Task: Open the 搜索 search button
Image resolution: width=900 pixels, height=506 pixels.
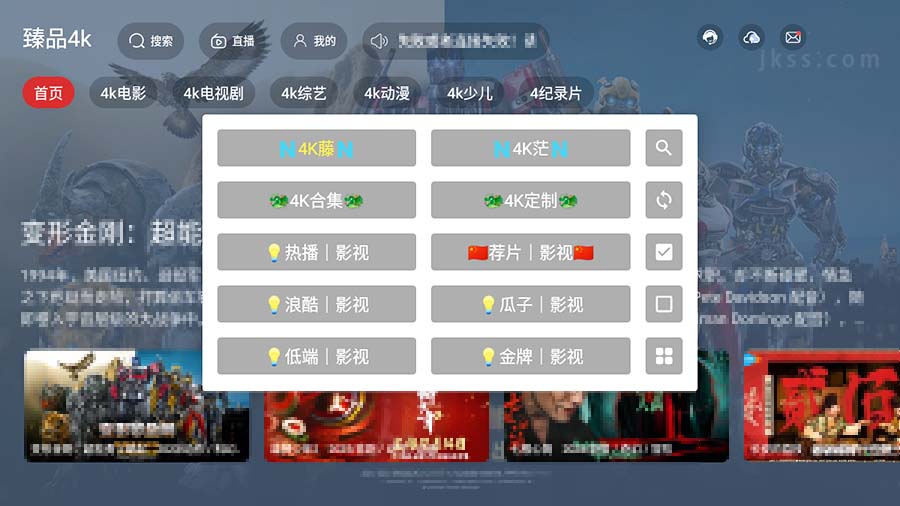Action: coord(151,41)
